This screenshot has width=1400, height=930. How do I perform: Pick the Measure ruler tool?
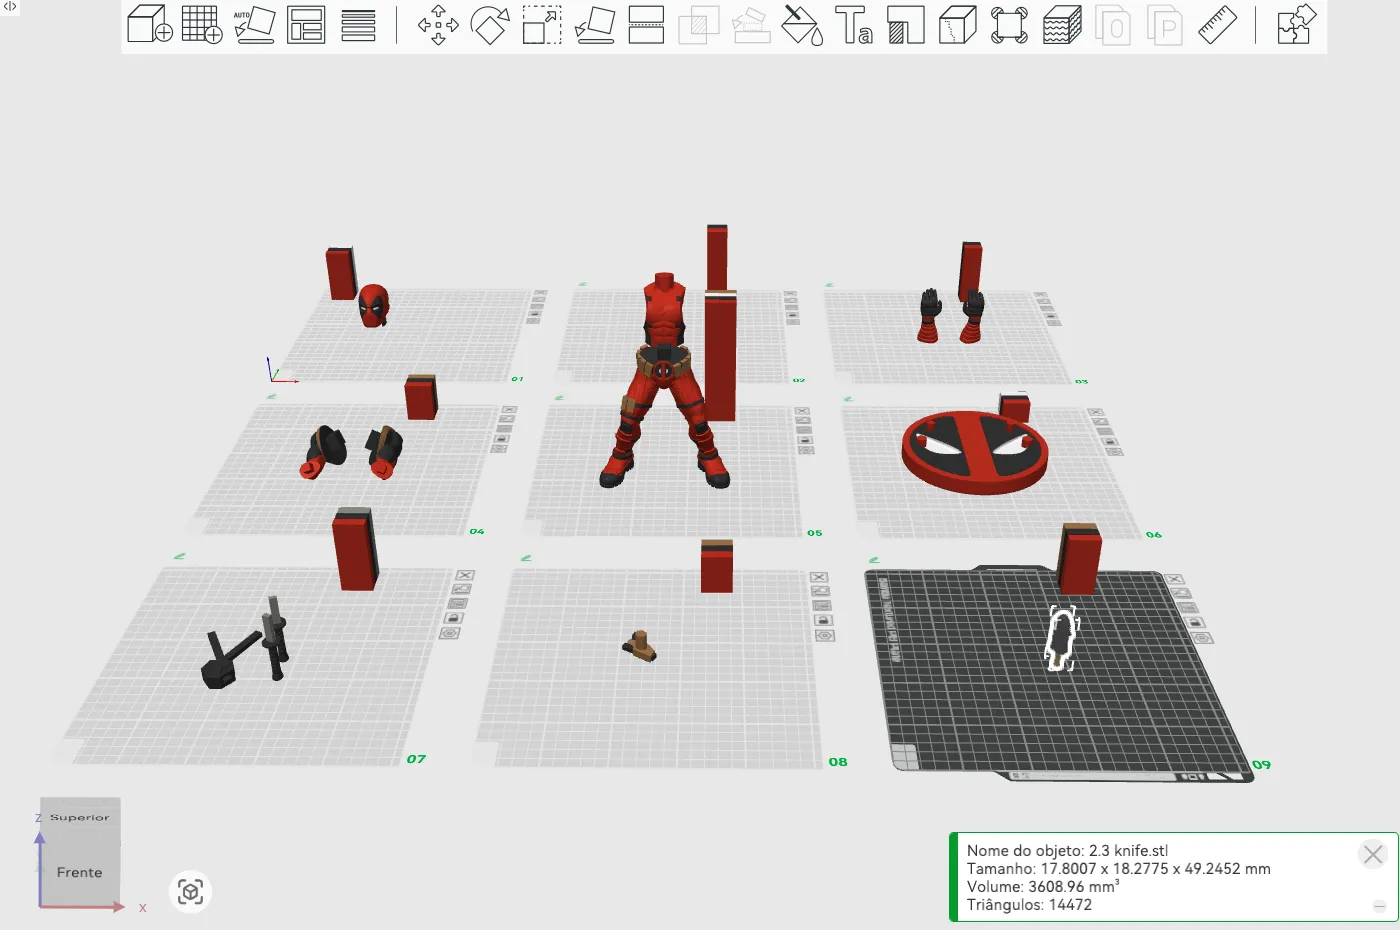pyautogui.click(x=1217, y=25)
